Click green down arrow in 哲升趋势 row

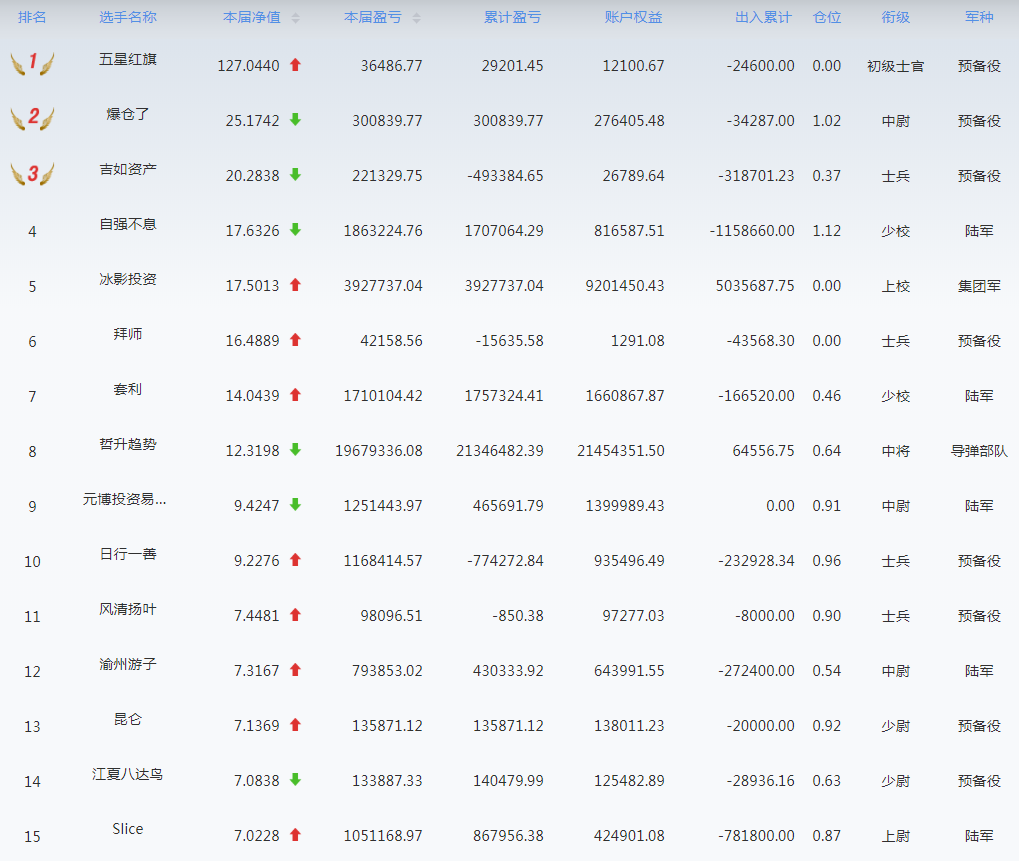[296, 450]
